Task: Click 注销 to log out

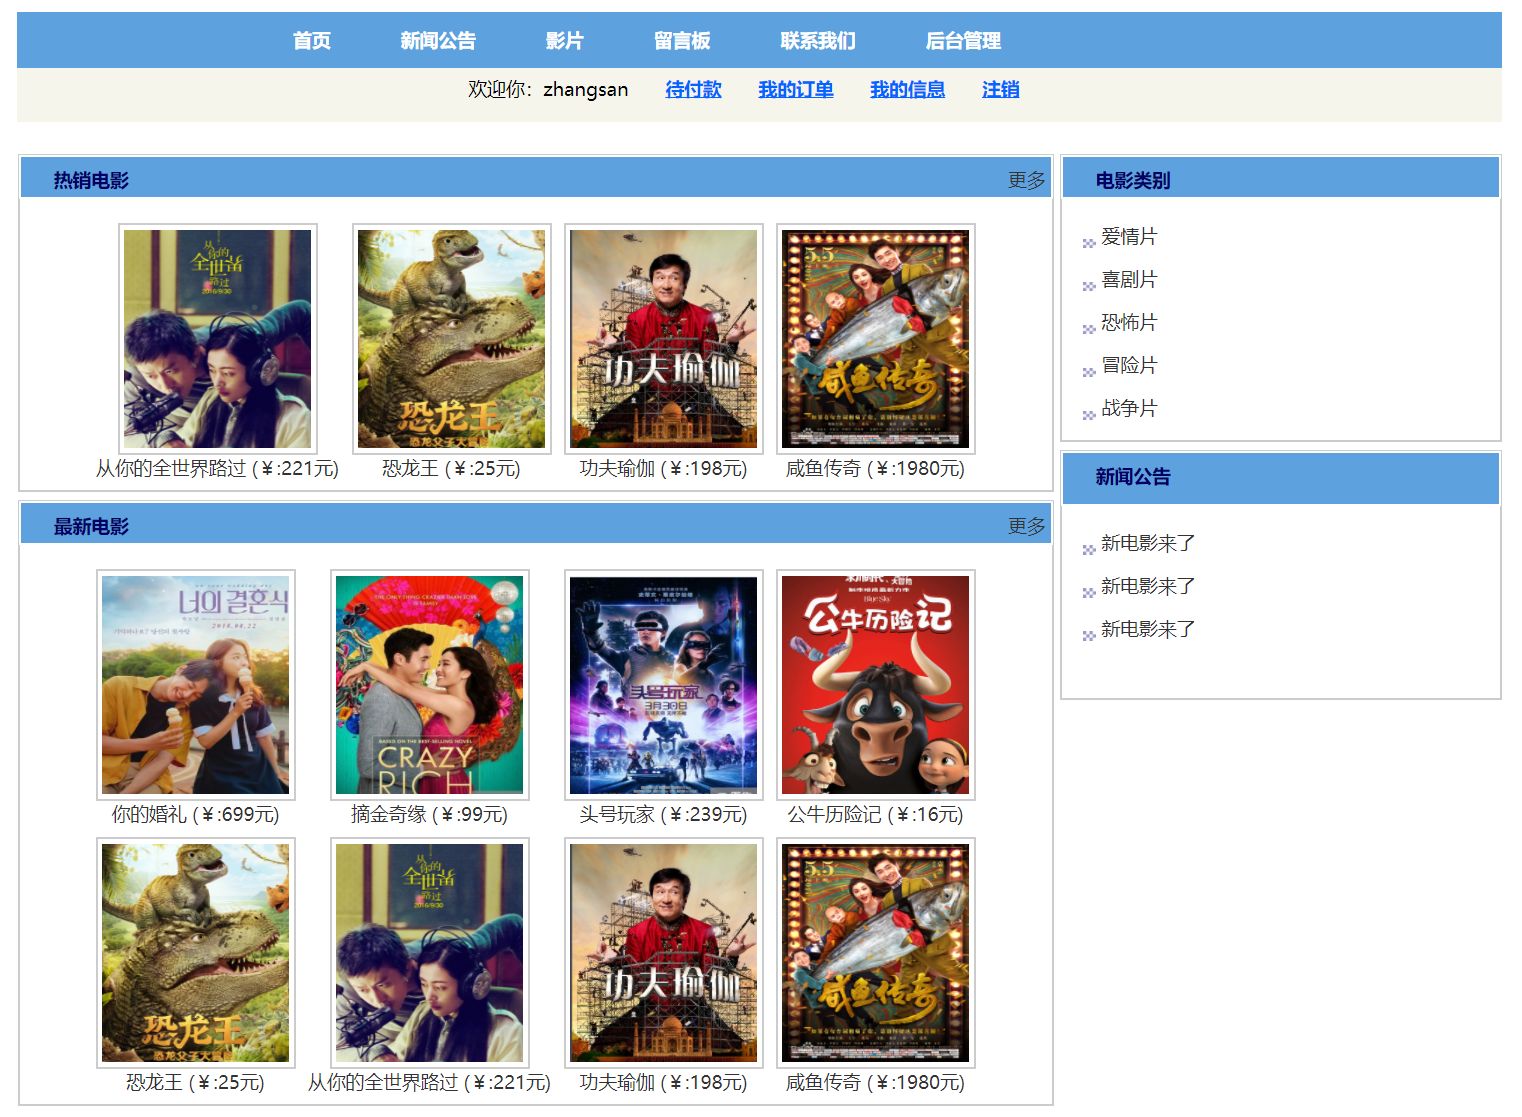Action: [x=1000, y=89]
